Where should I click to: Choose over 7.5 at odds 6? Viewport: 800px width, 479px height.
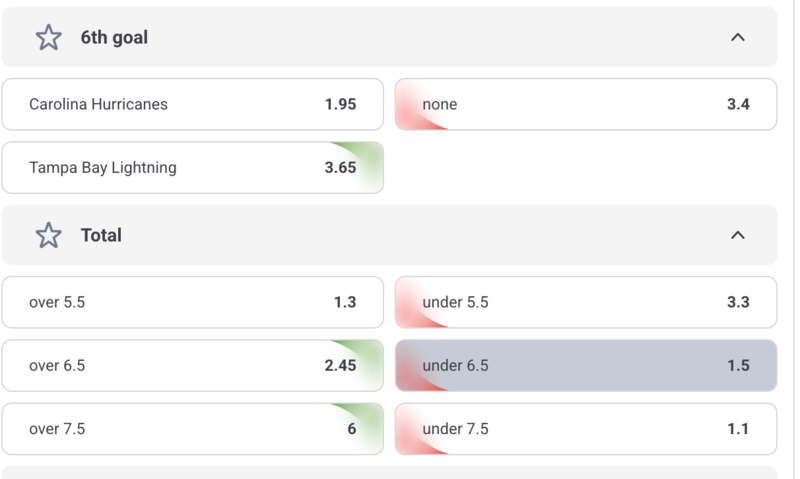tap(193, 428)
